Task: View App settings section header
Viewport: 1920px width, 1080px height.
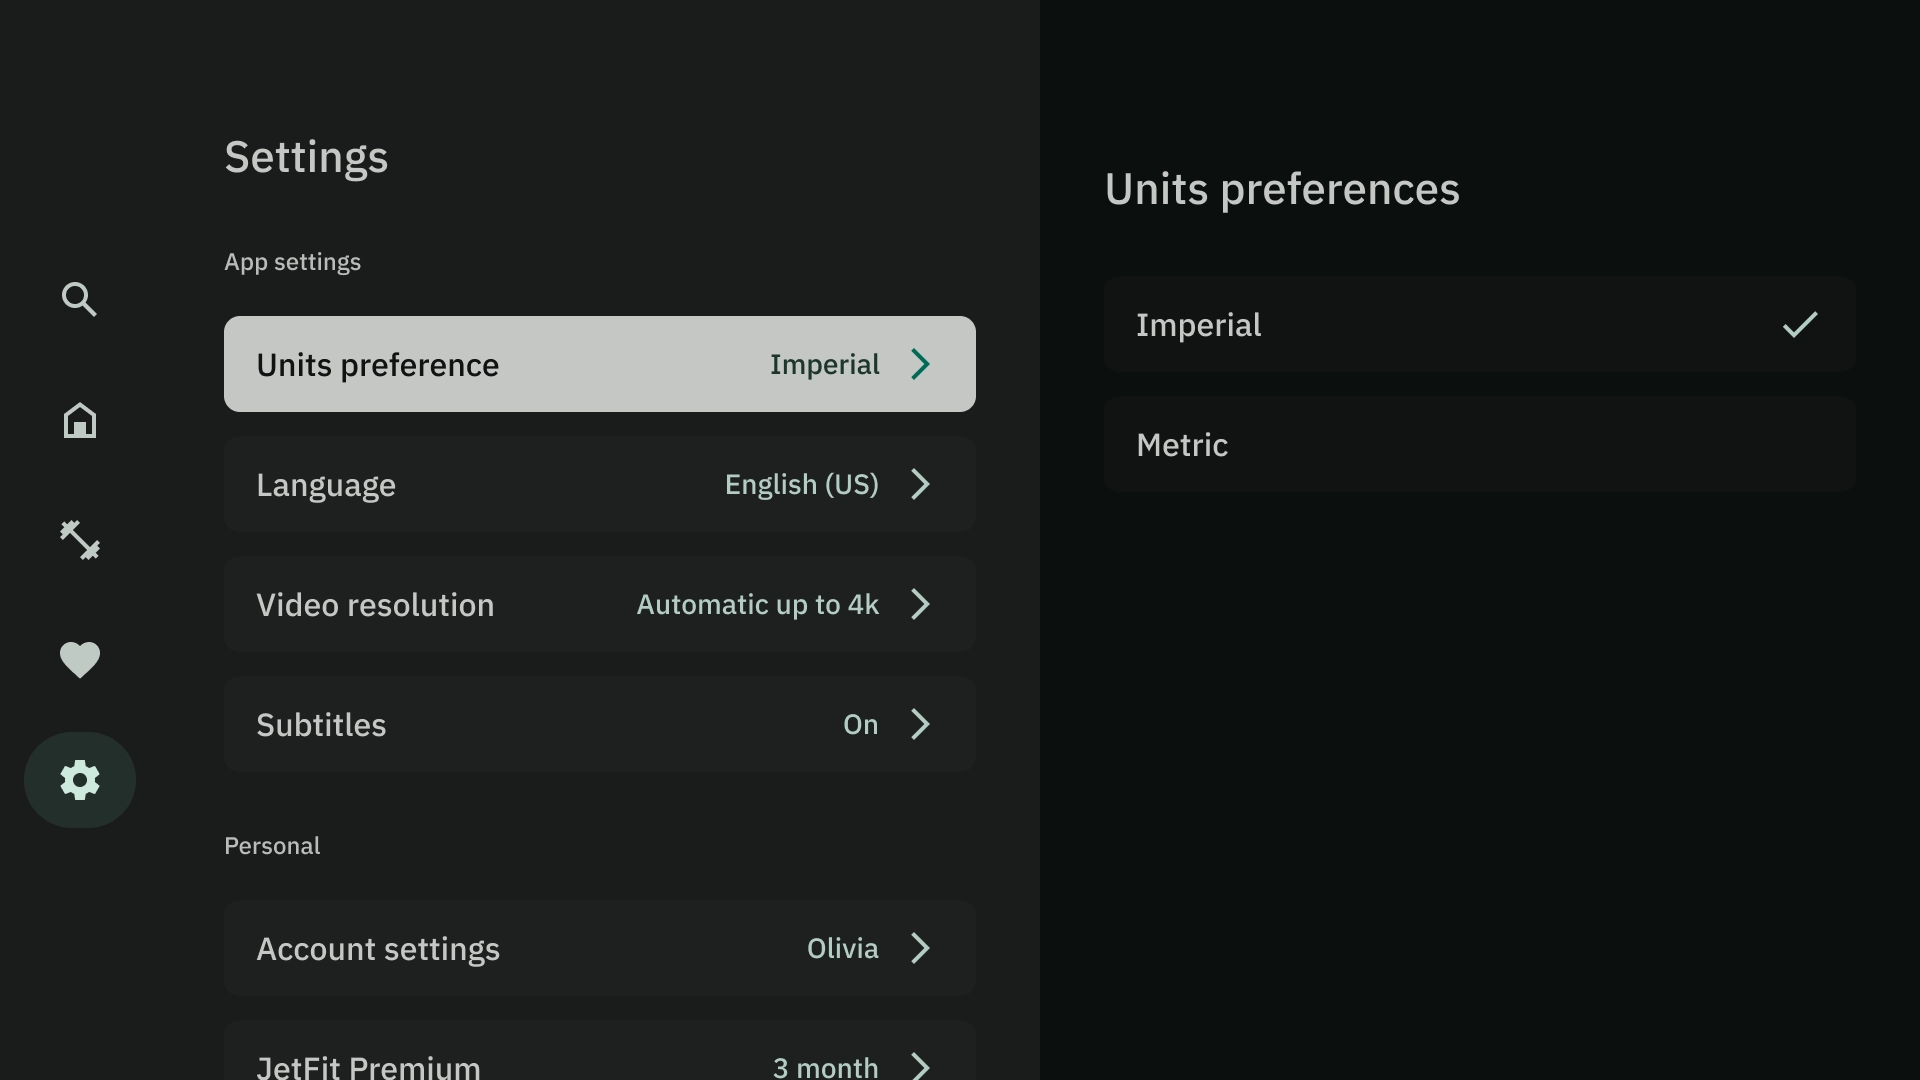Action: click(291, 262)
